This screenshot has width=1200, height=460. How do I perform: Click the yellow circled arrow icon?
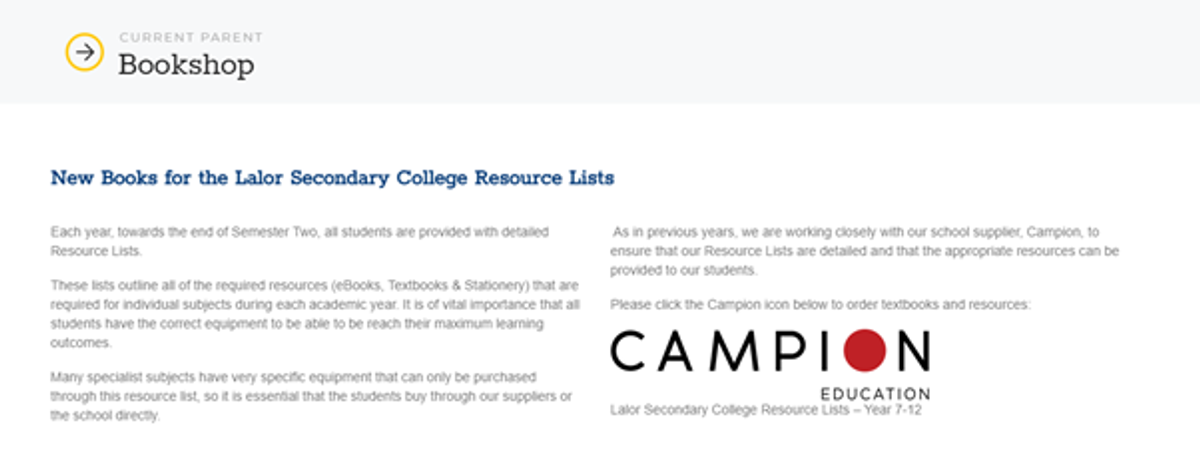point(84,52)
